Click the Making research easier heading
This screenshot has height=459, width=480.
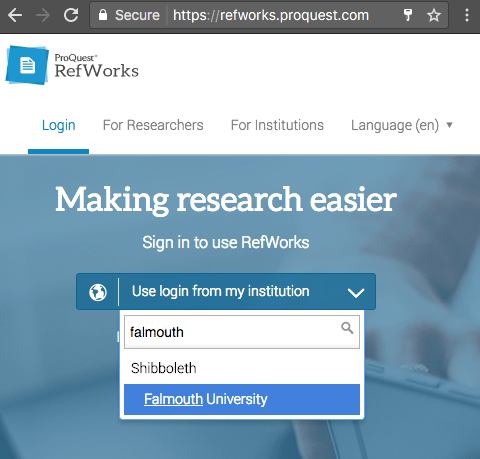226,200
